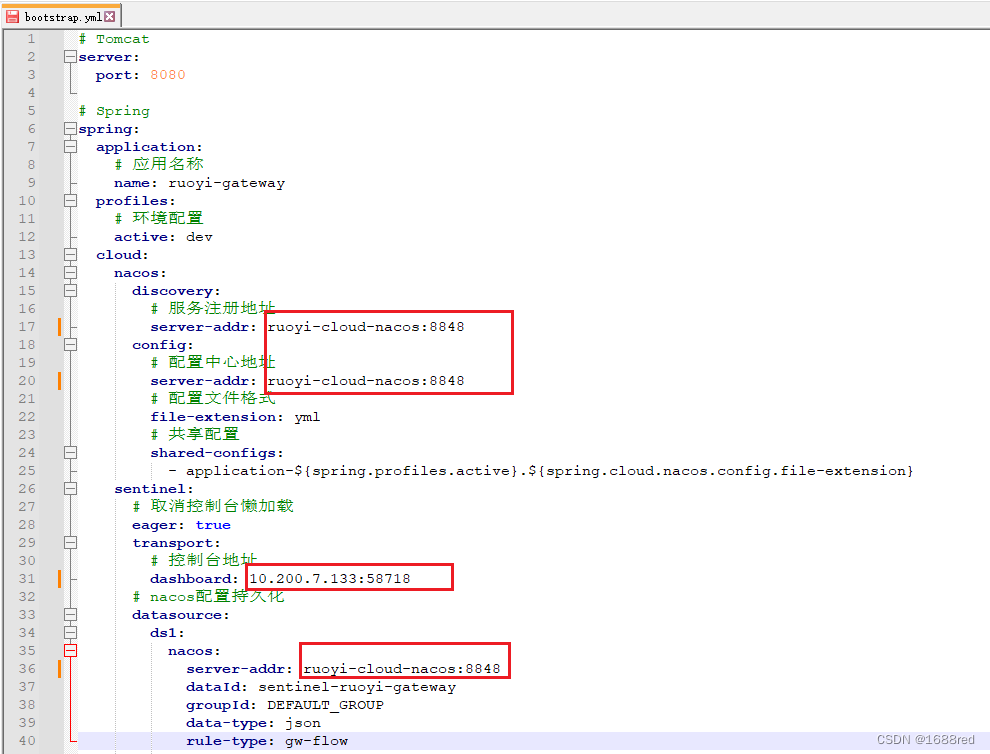
Task: Click the dashboard address 10.200.7.133:58718
Action: (x=330, y=579)
